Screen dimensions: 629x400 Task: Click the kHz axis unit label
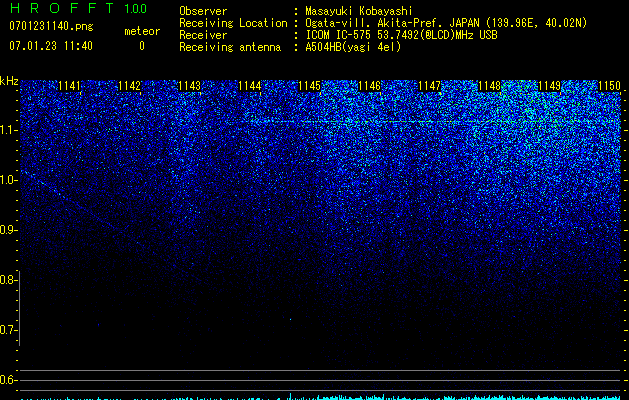9,81
